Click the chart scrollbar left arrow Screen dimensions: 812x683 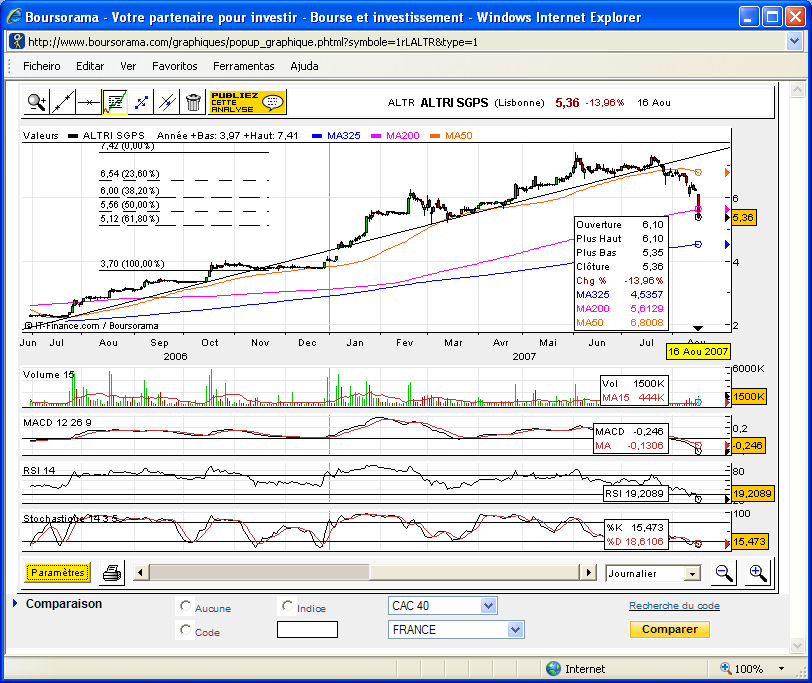click(140, 573)
